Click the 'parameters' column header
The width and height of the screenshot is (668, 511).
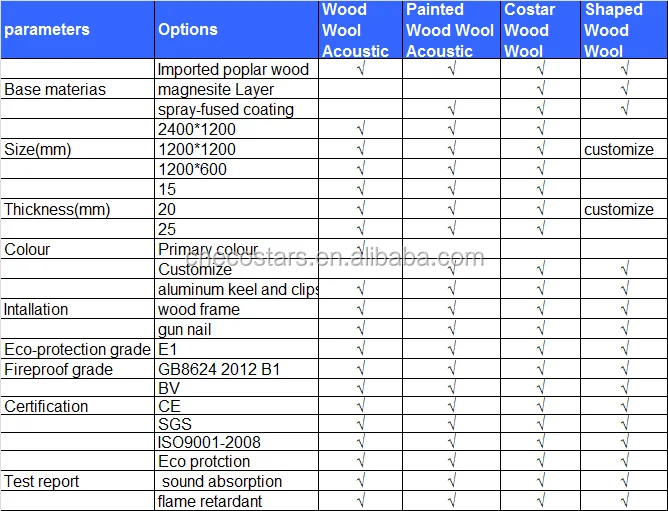pyautogui.click(x=47, y=30)
